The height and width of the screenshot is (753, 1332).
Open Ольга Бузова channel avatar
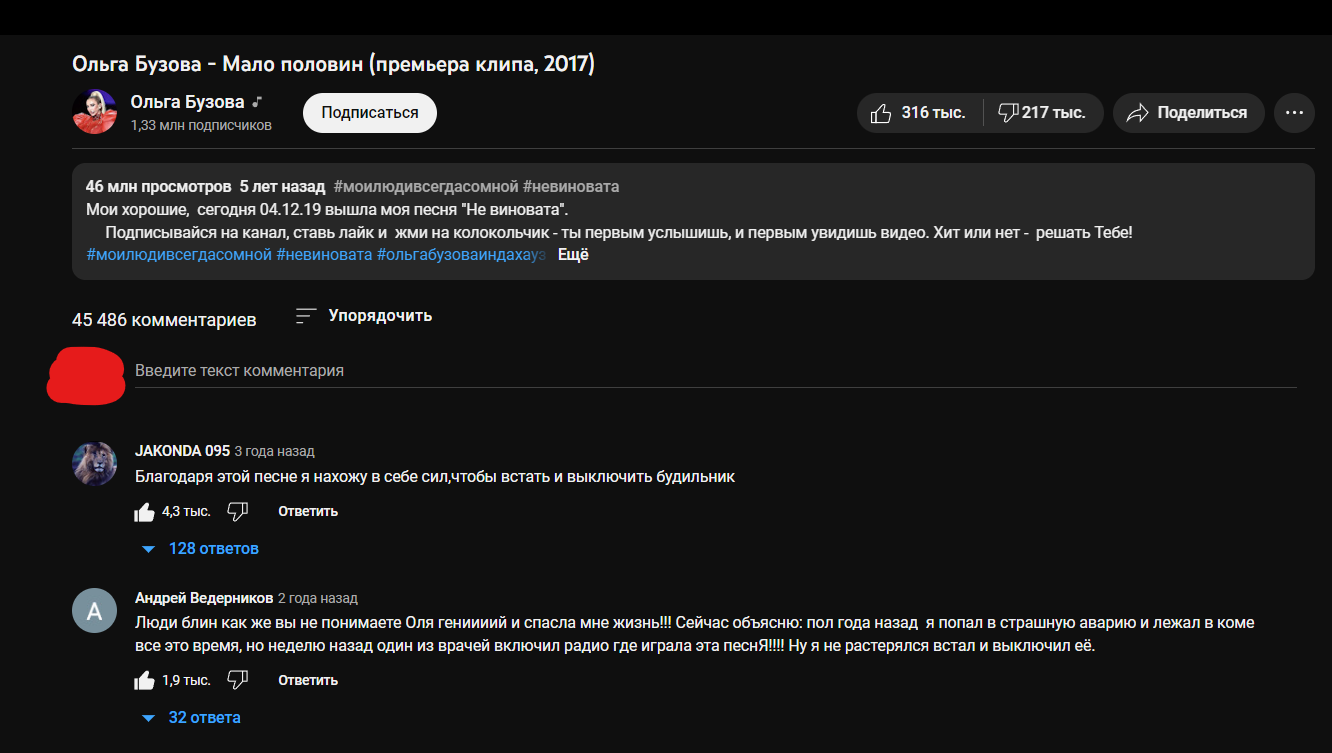point(95,112)
